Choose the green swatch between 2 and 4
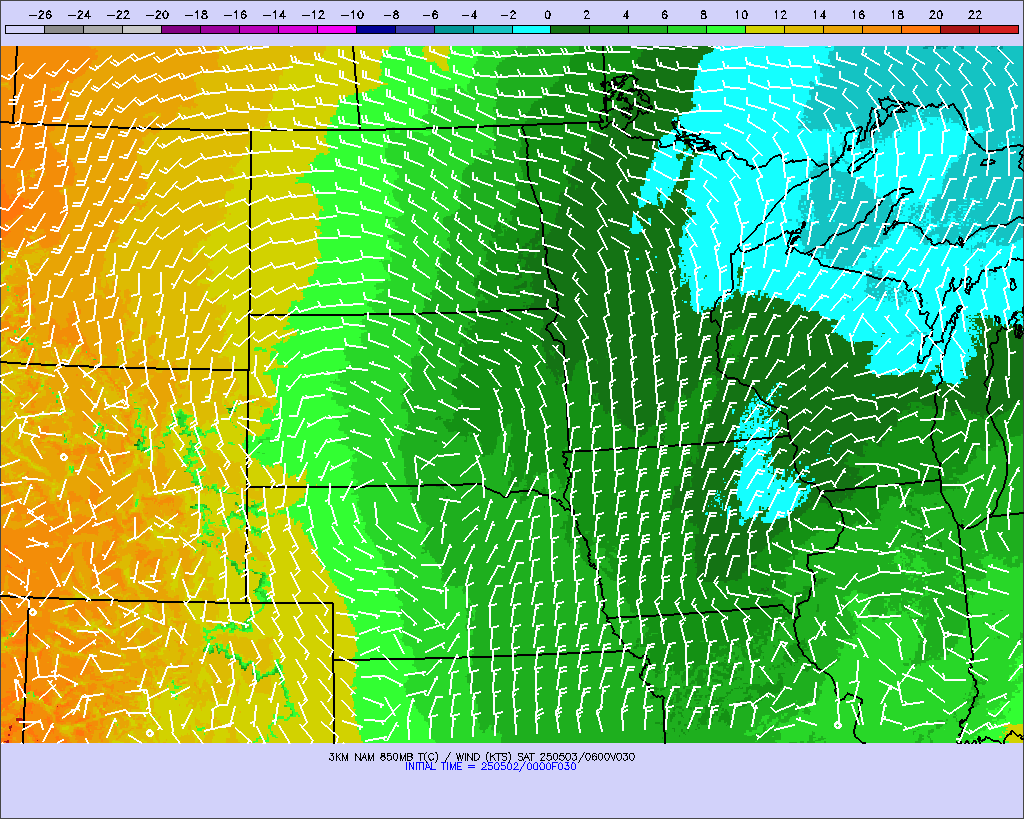 (610, 29)
